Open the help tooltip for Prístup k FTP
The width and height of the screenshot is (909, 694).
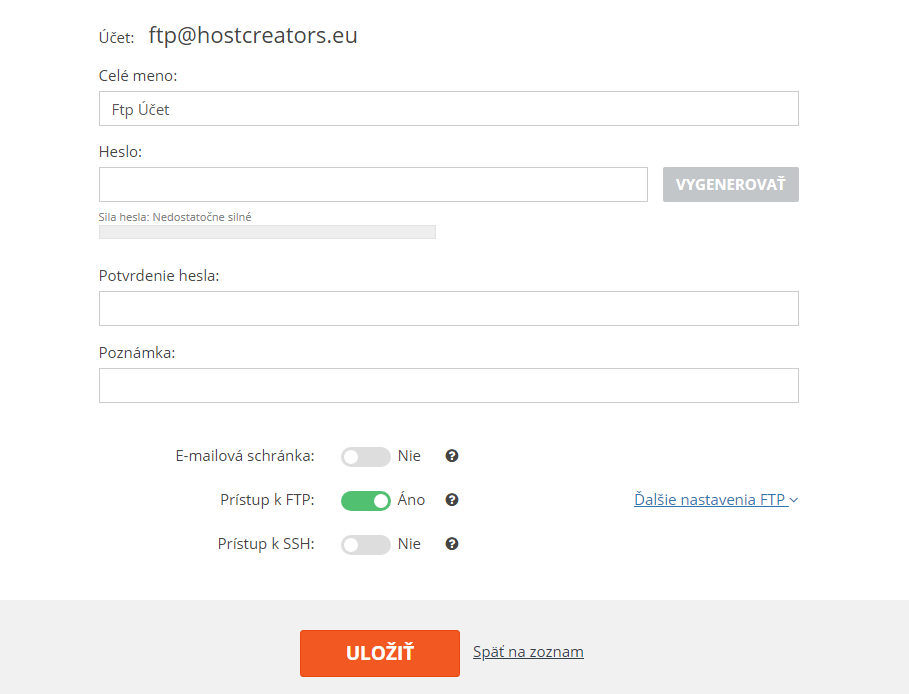pos(452,500)
